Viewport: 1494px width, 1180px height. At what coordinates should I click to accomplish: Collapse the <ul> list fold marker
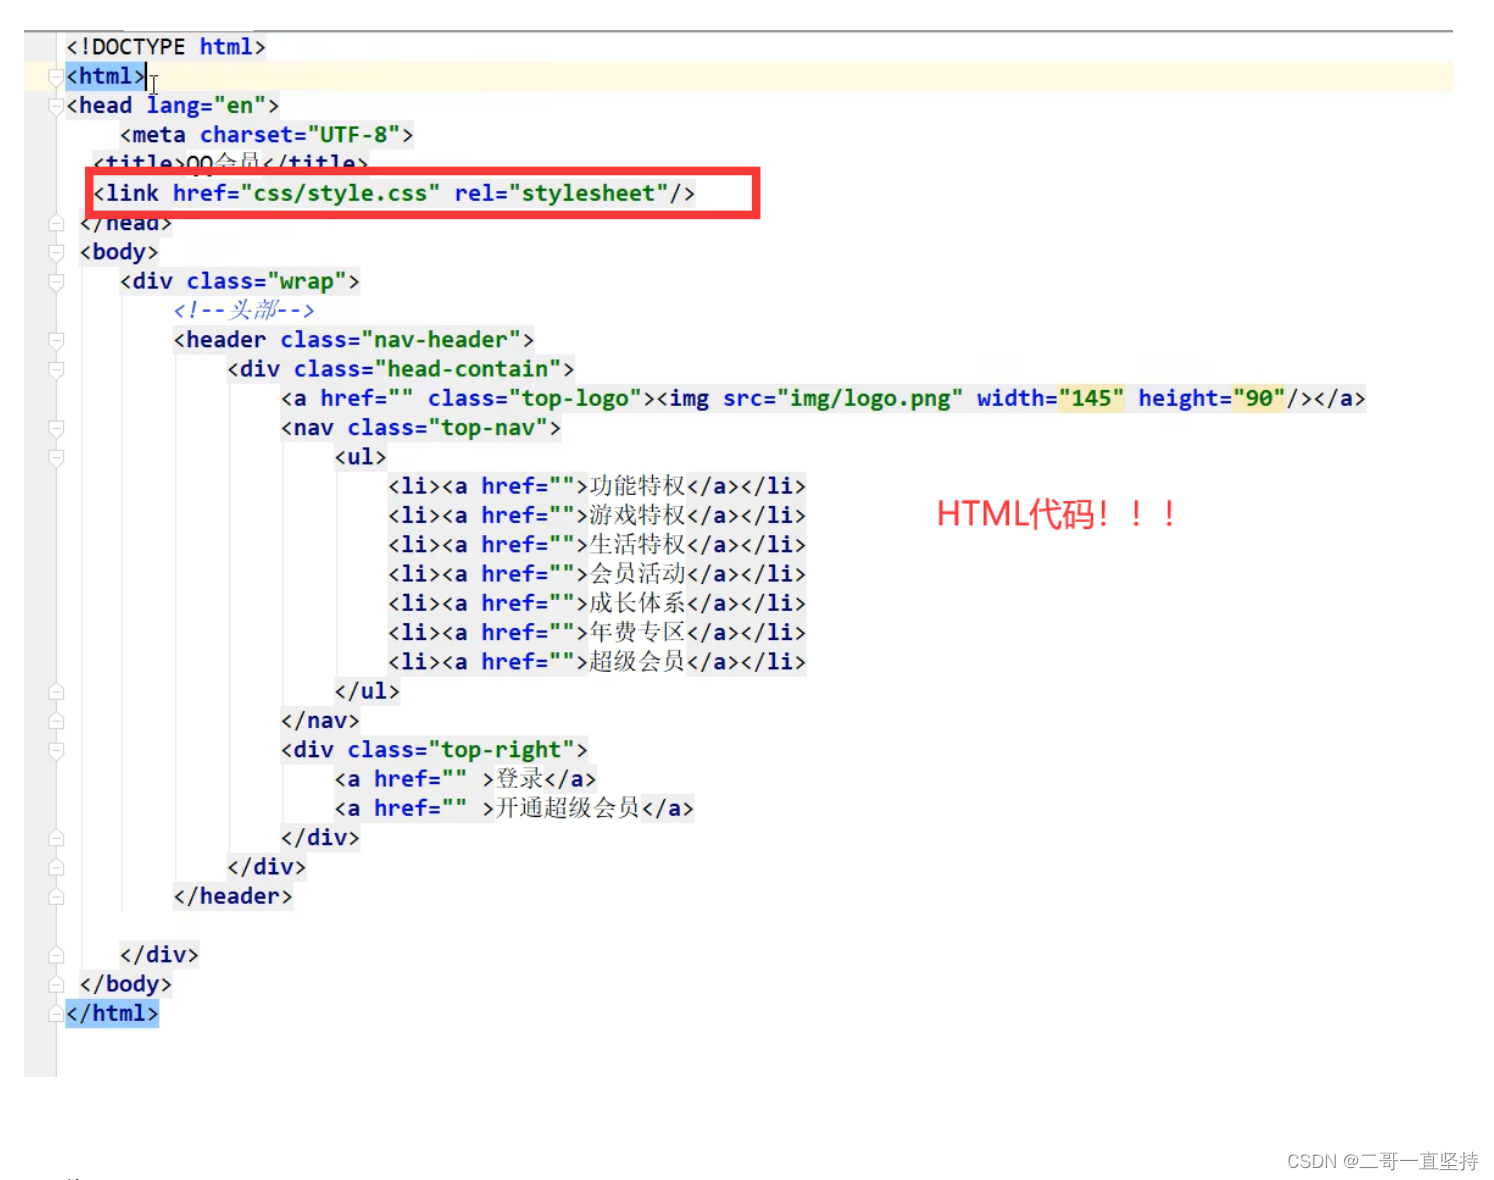56,457
